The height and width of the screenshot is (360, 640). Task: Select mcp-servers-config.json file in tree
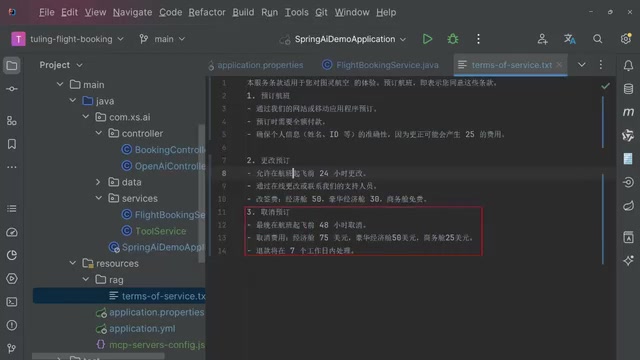(x=150, y=345)
